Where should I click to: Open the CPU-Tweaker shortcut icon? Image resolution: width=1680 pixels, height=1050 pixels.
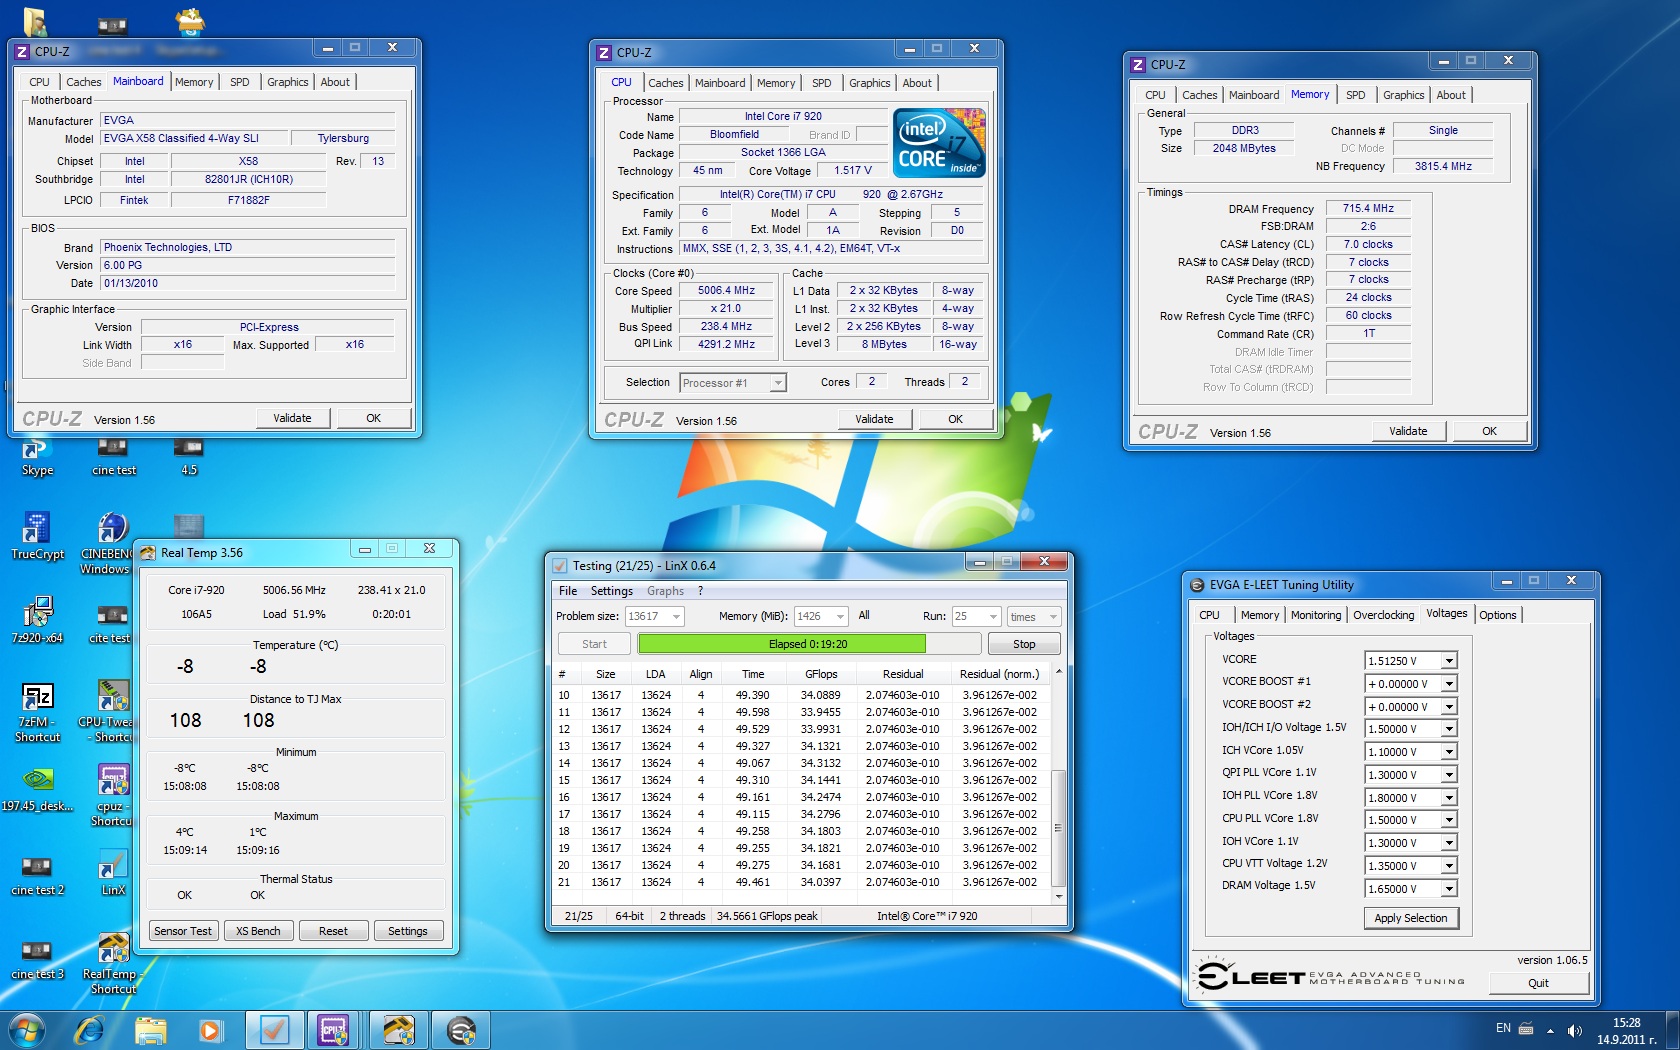108,711
